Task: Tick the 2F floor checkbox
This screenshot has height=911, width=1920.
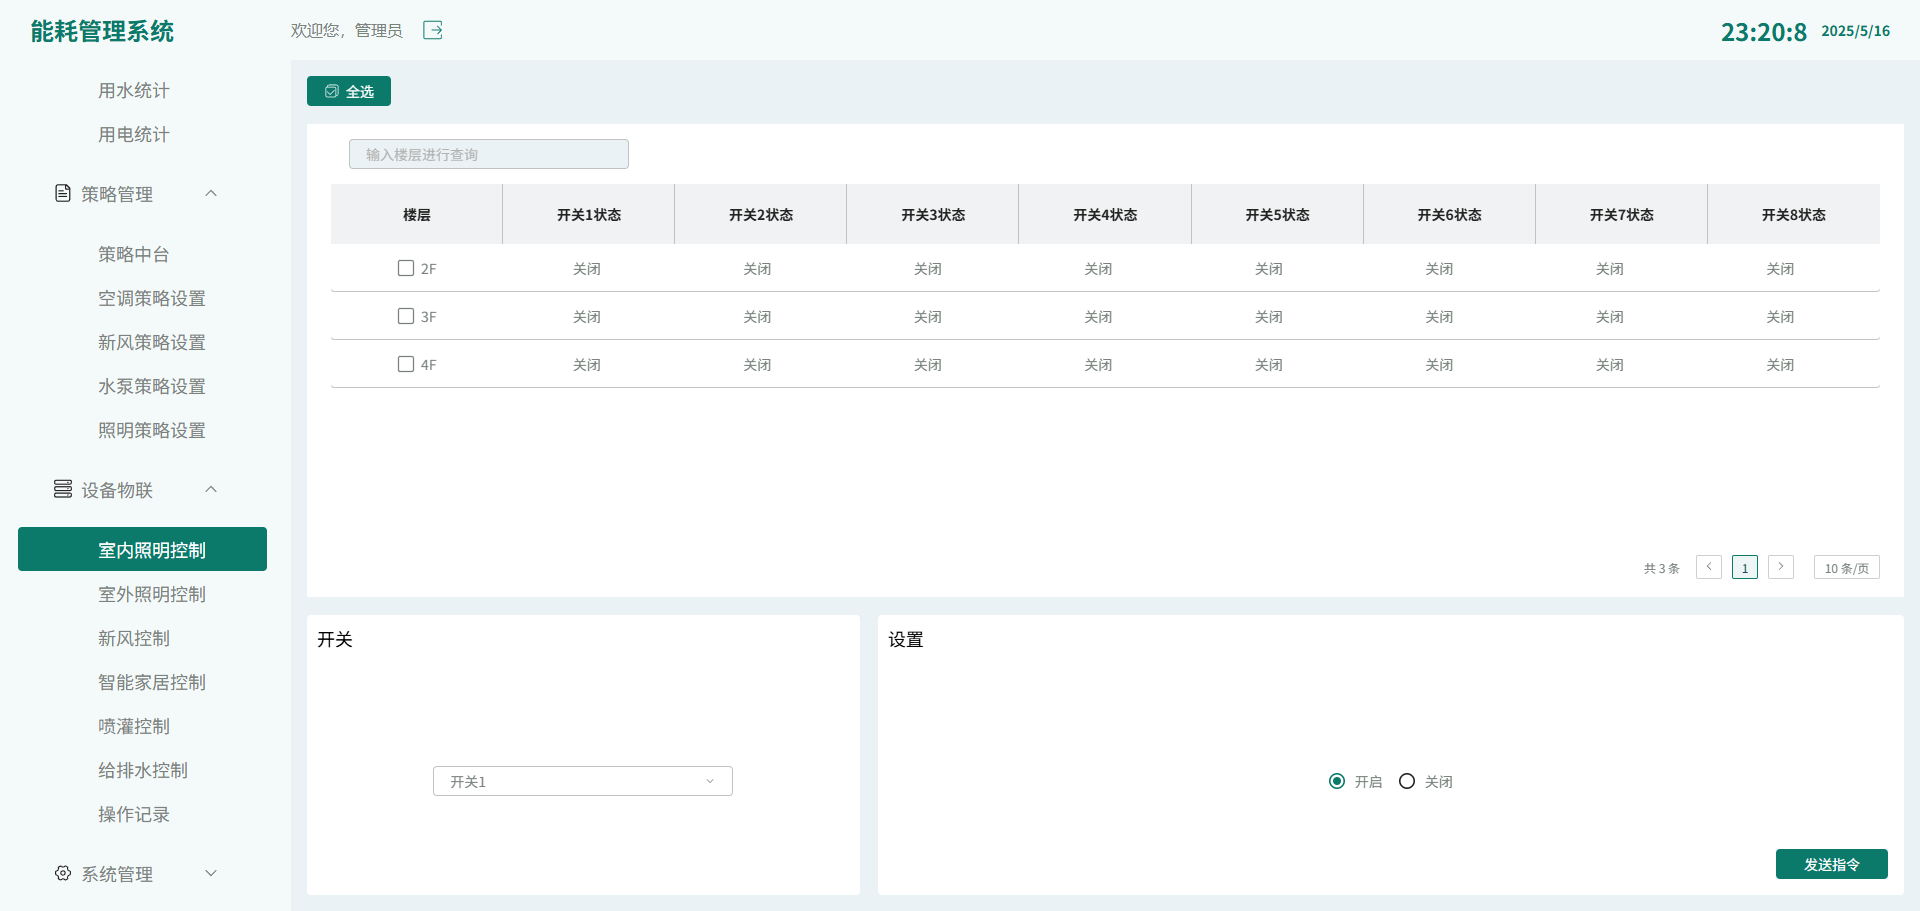Action: tap(406, 268)
